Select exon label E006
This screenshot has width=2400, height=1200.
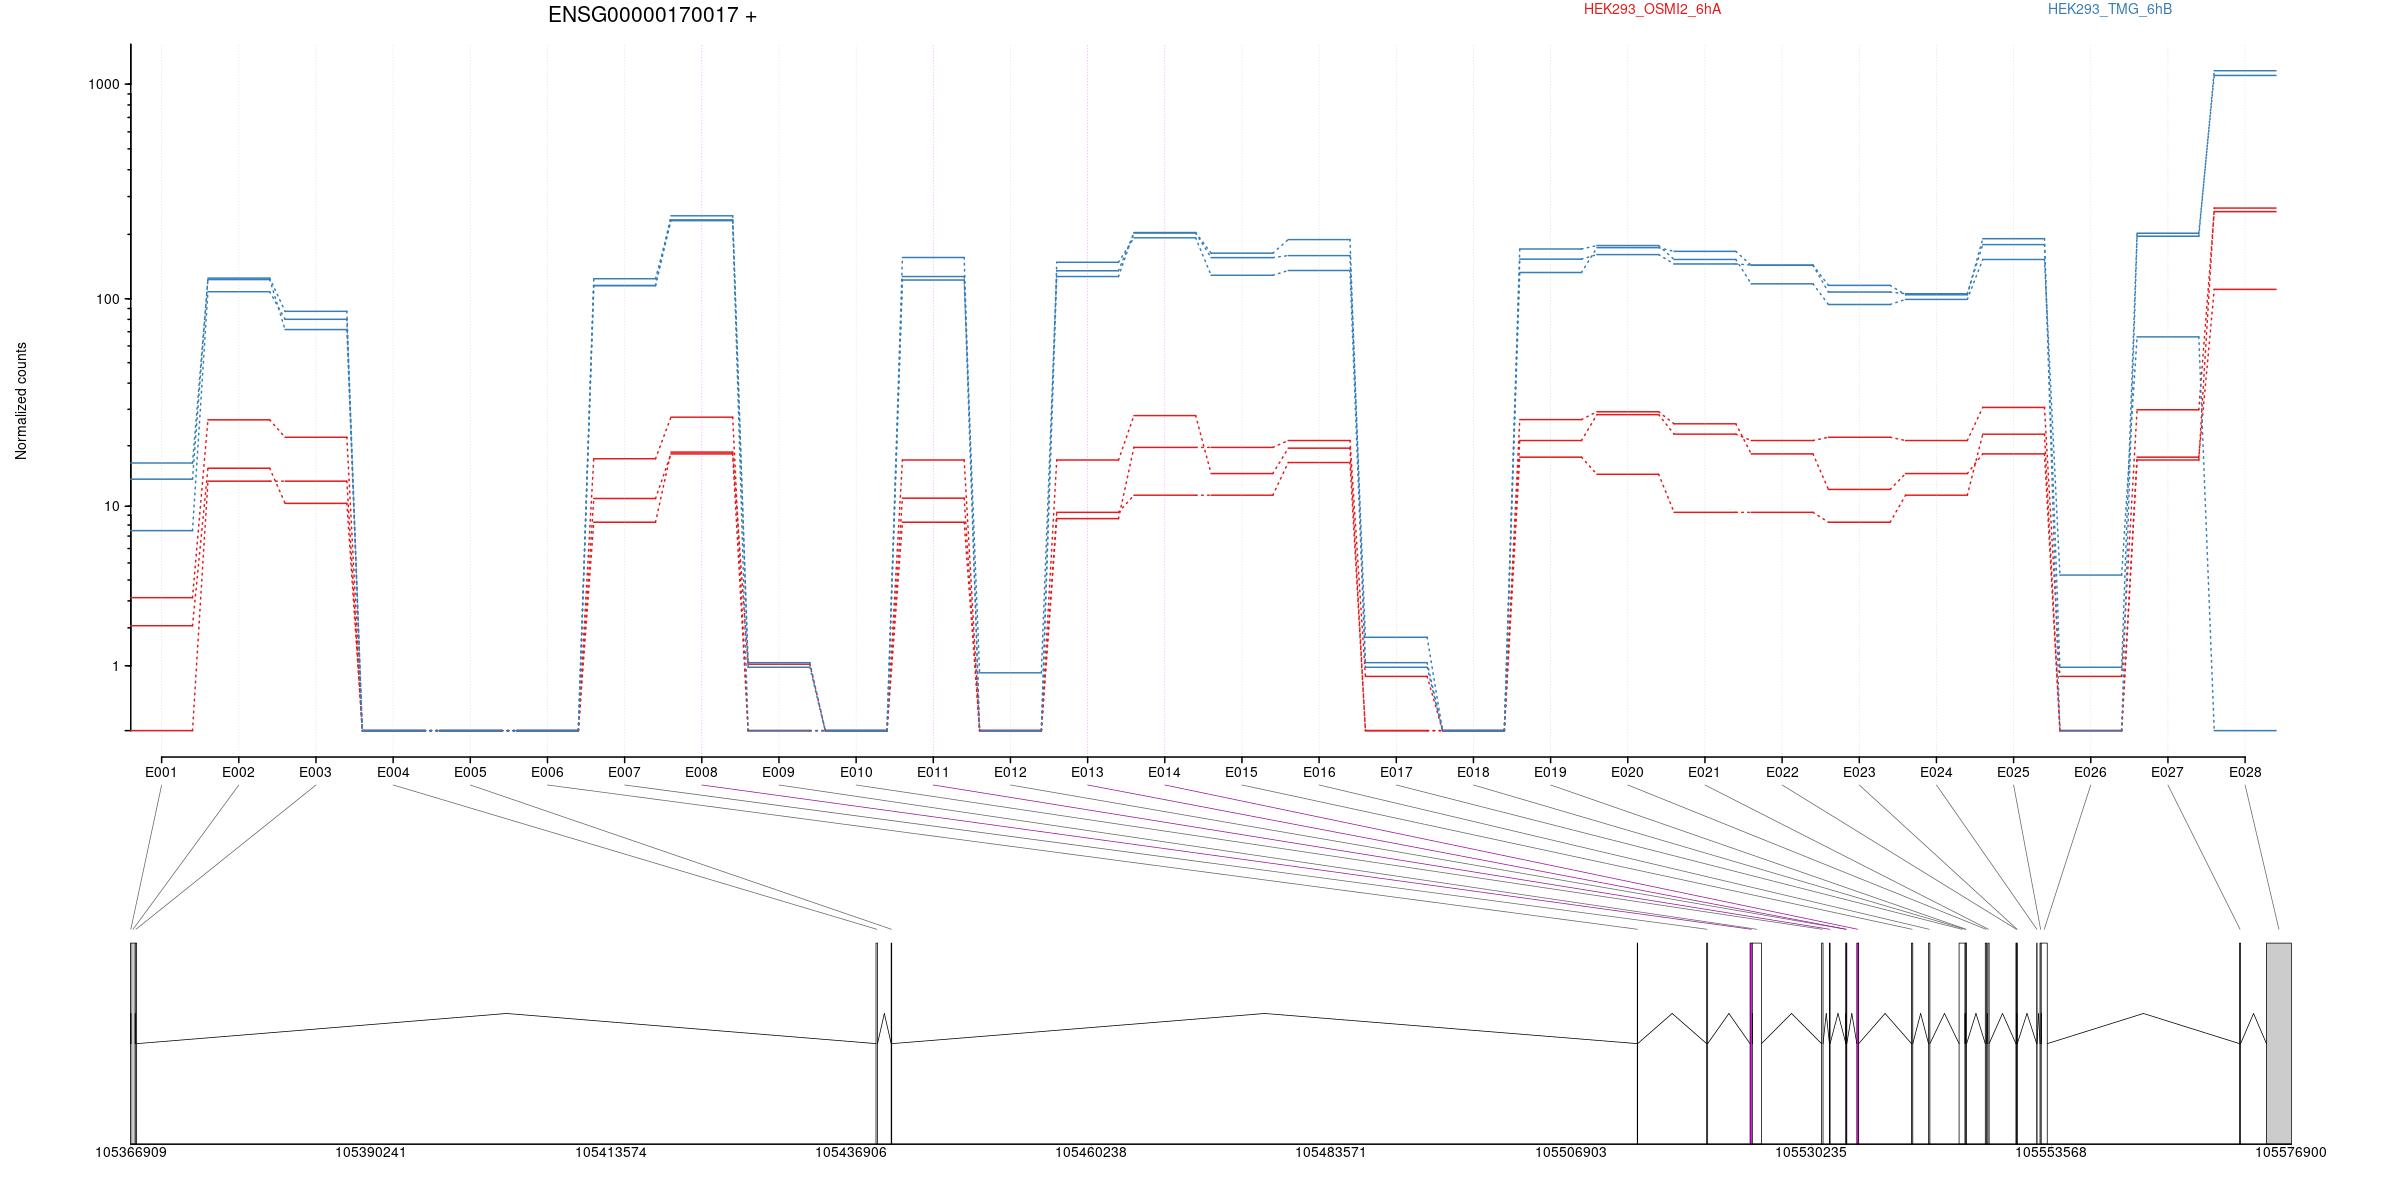547,772
